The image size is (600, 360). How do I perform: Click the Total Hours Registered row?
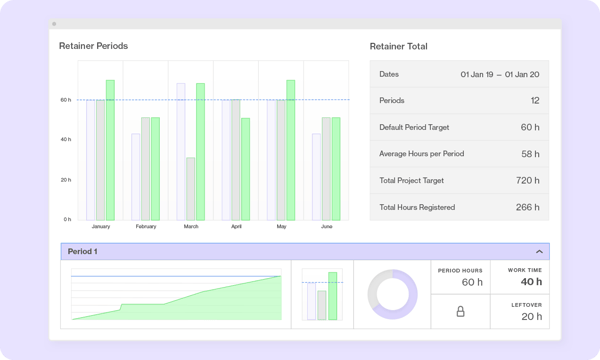coord(459,207)
